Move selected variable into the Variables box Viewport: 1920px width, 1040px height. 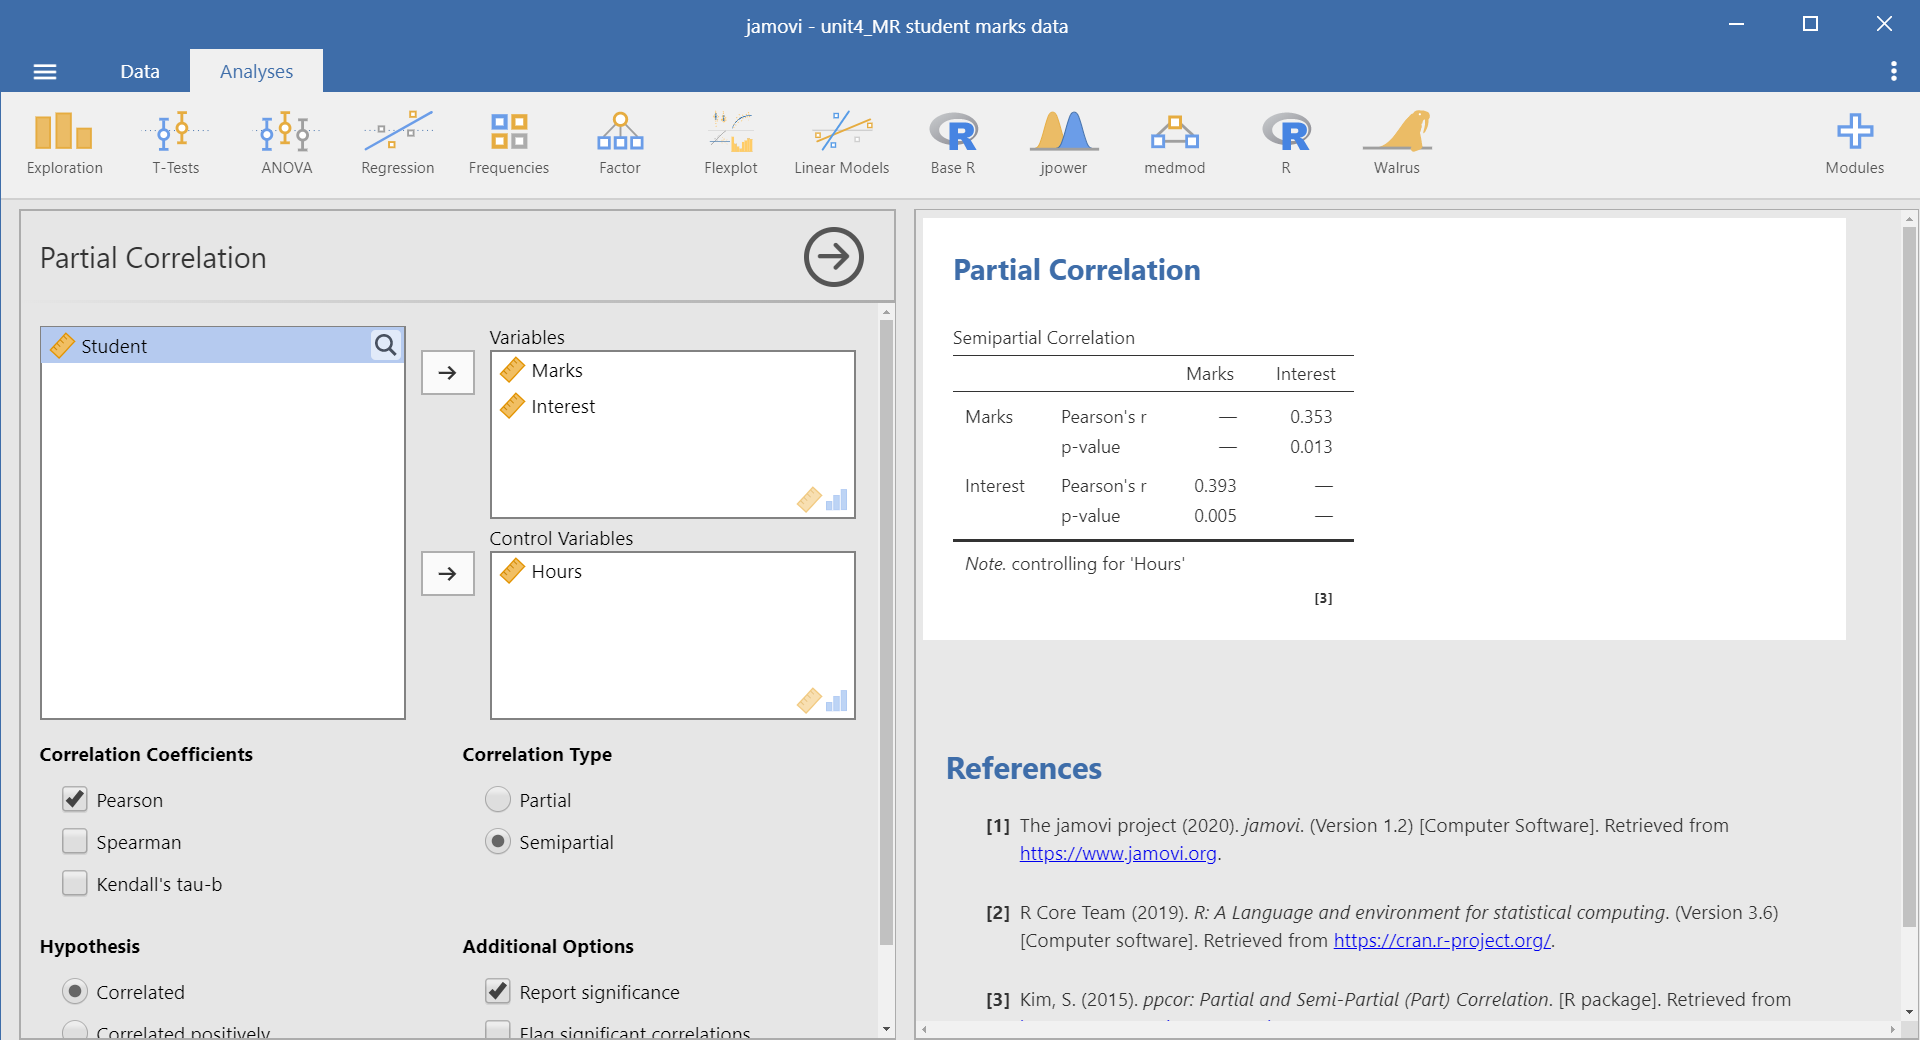click(448, 373)
